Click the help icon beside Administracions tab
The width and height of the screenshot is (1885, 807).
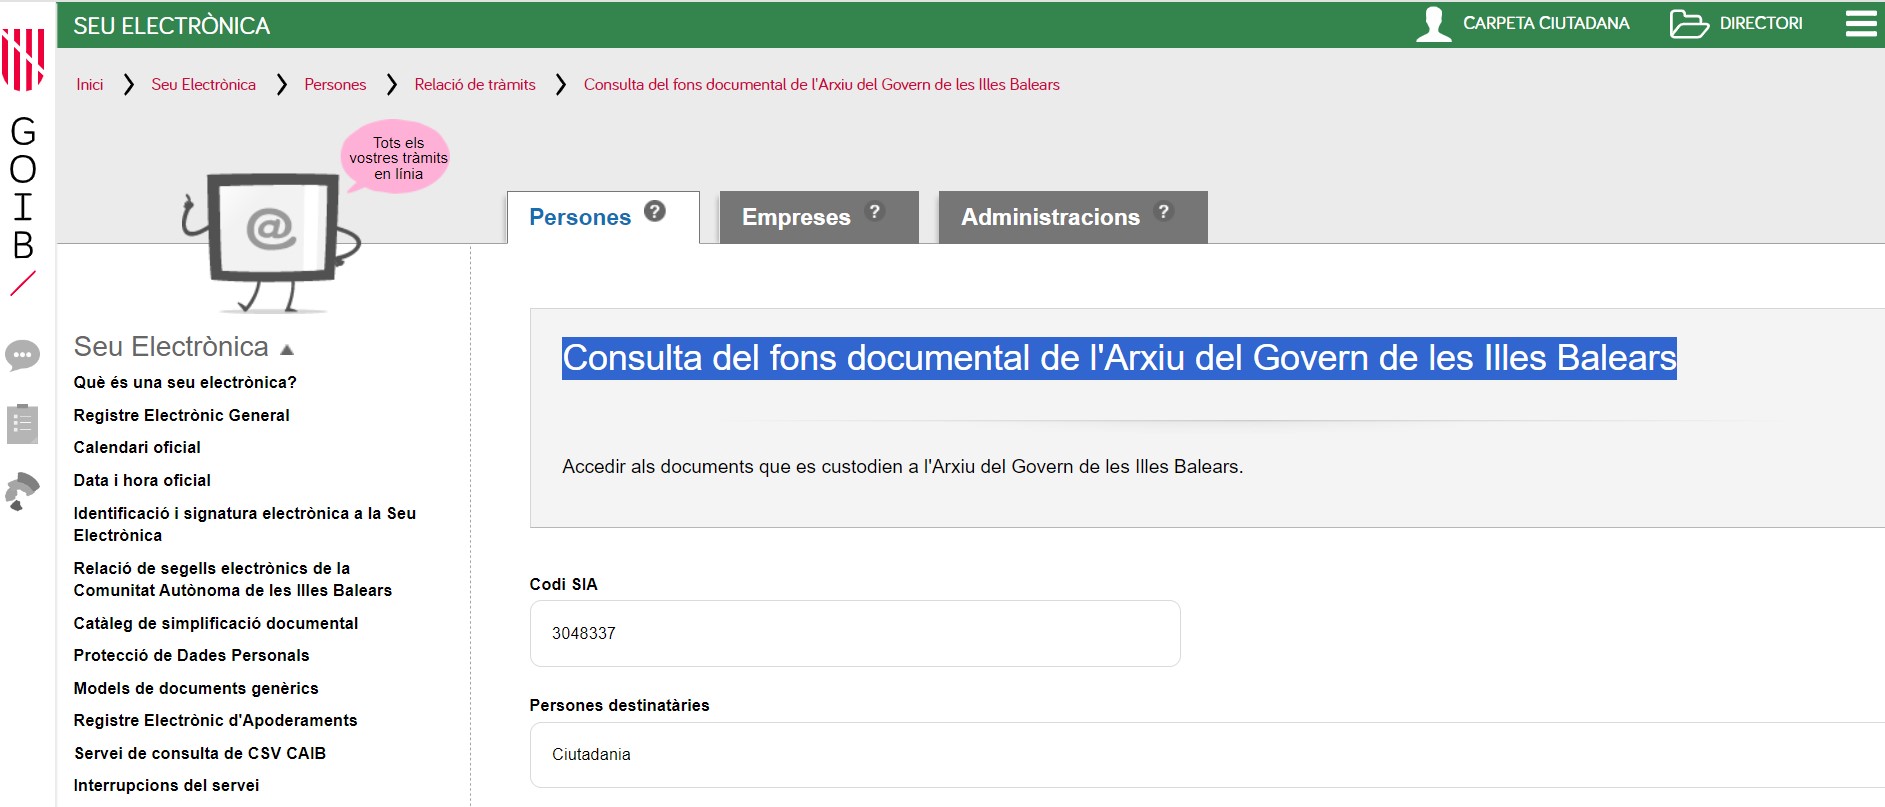pyautogui.click(x=1163, y=211)
